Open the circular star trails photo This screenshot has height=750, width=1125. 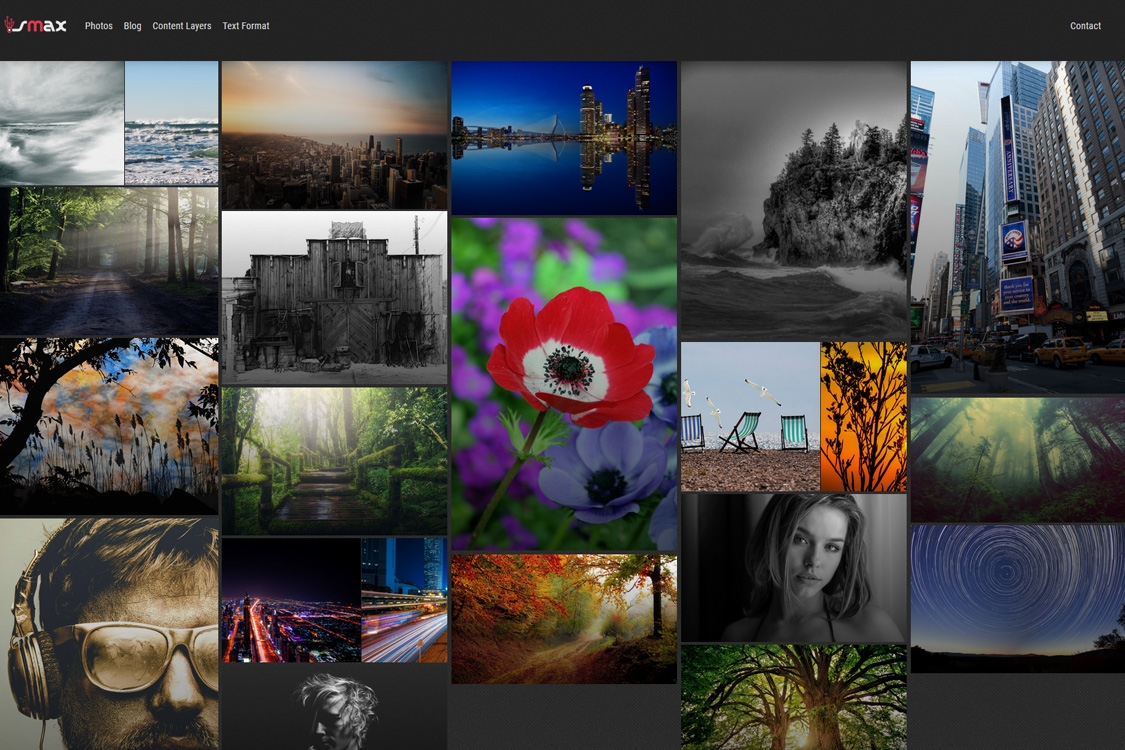1018,599
